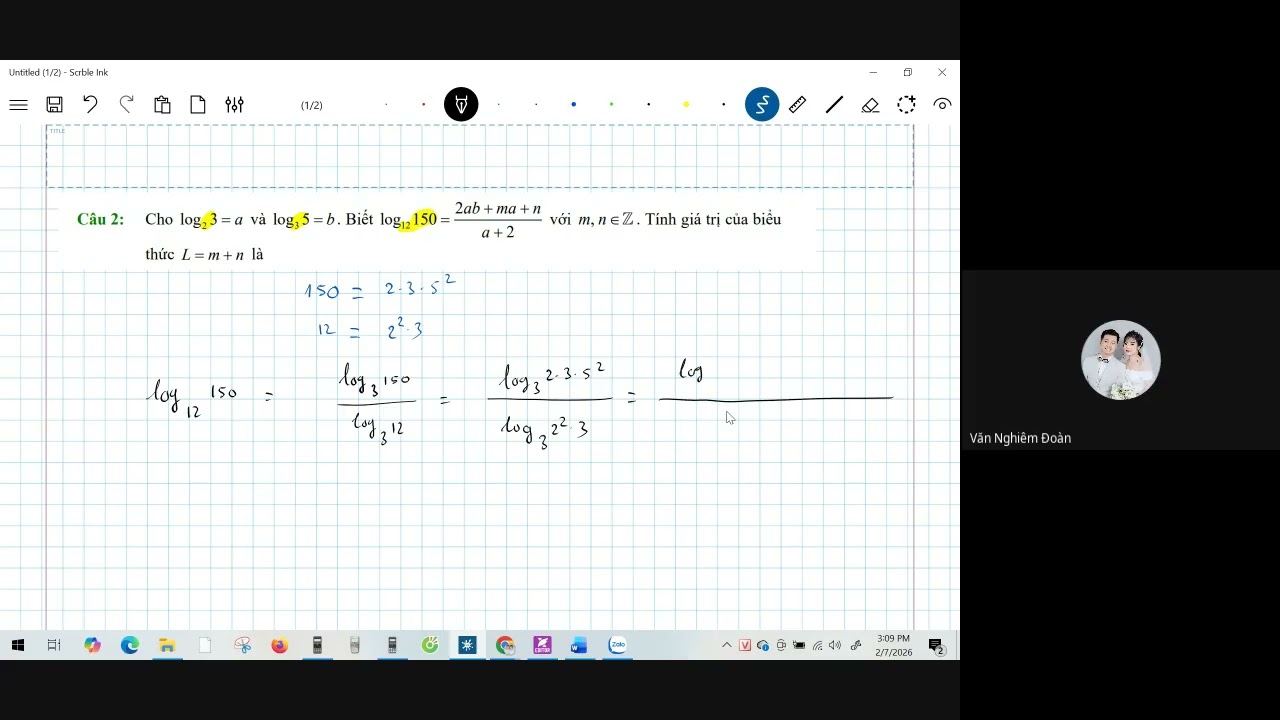The image size is (1280, 720).
Task: Toggle the eye view-mode icon
Action: (942, 104)
